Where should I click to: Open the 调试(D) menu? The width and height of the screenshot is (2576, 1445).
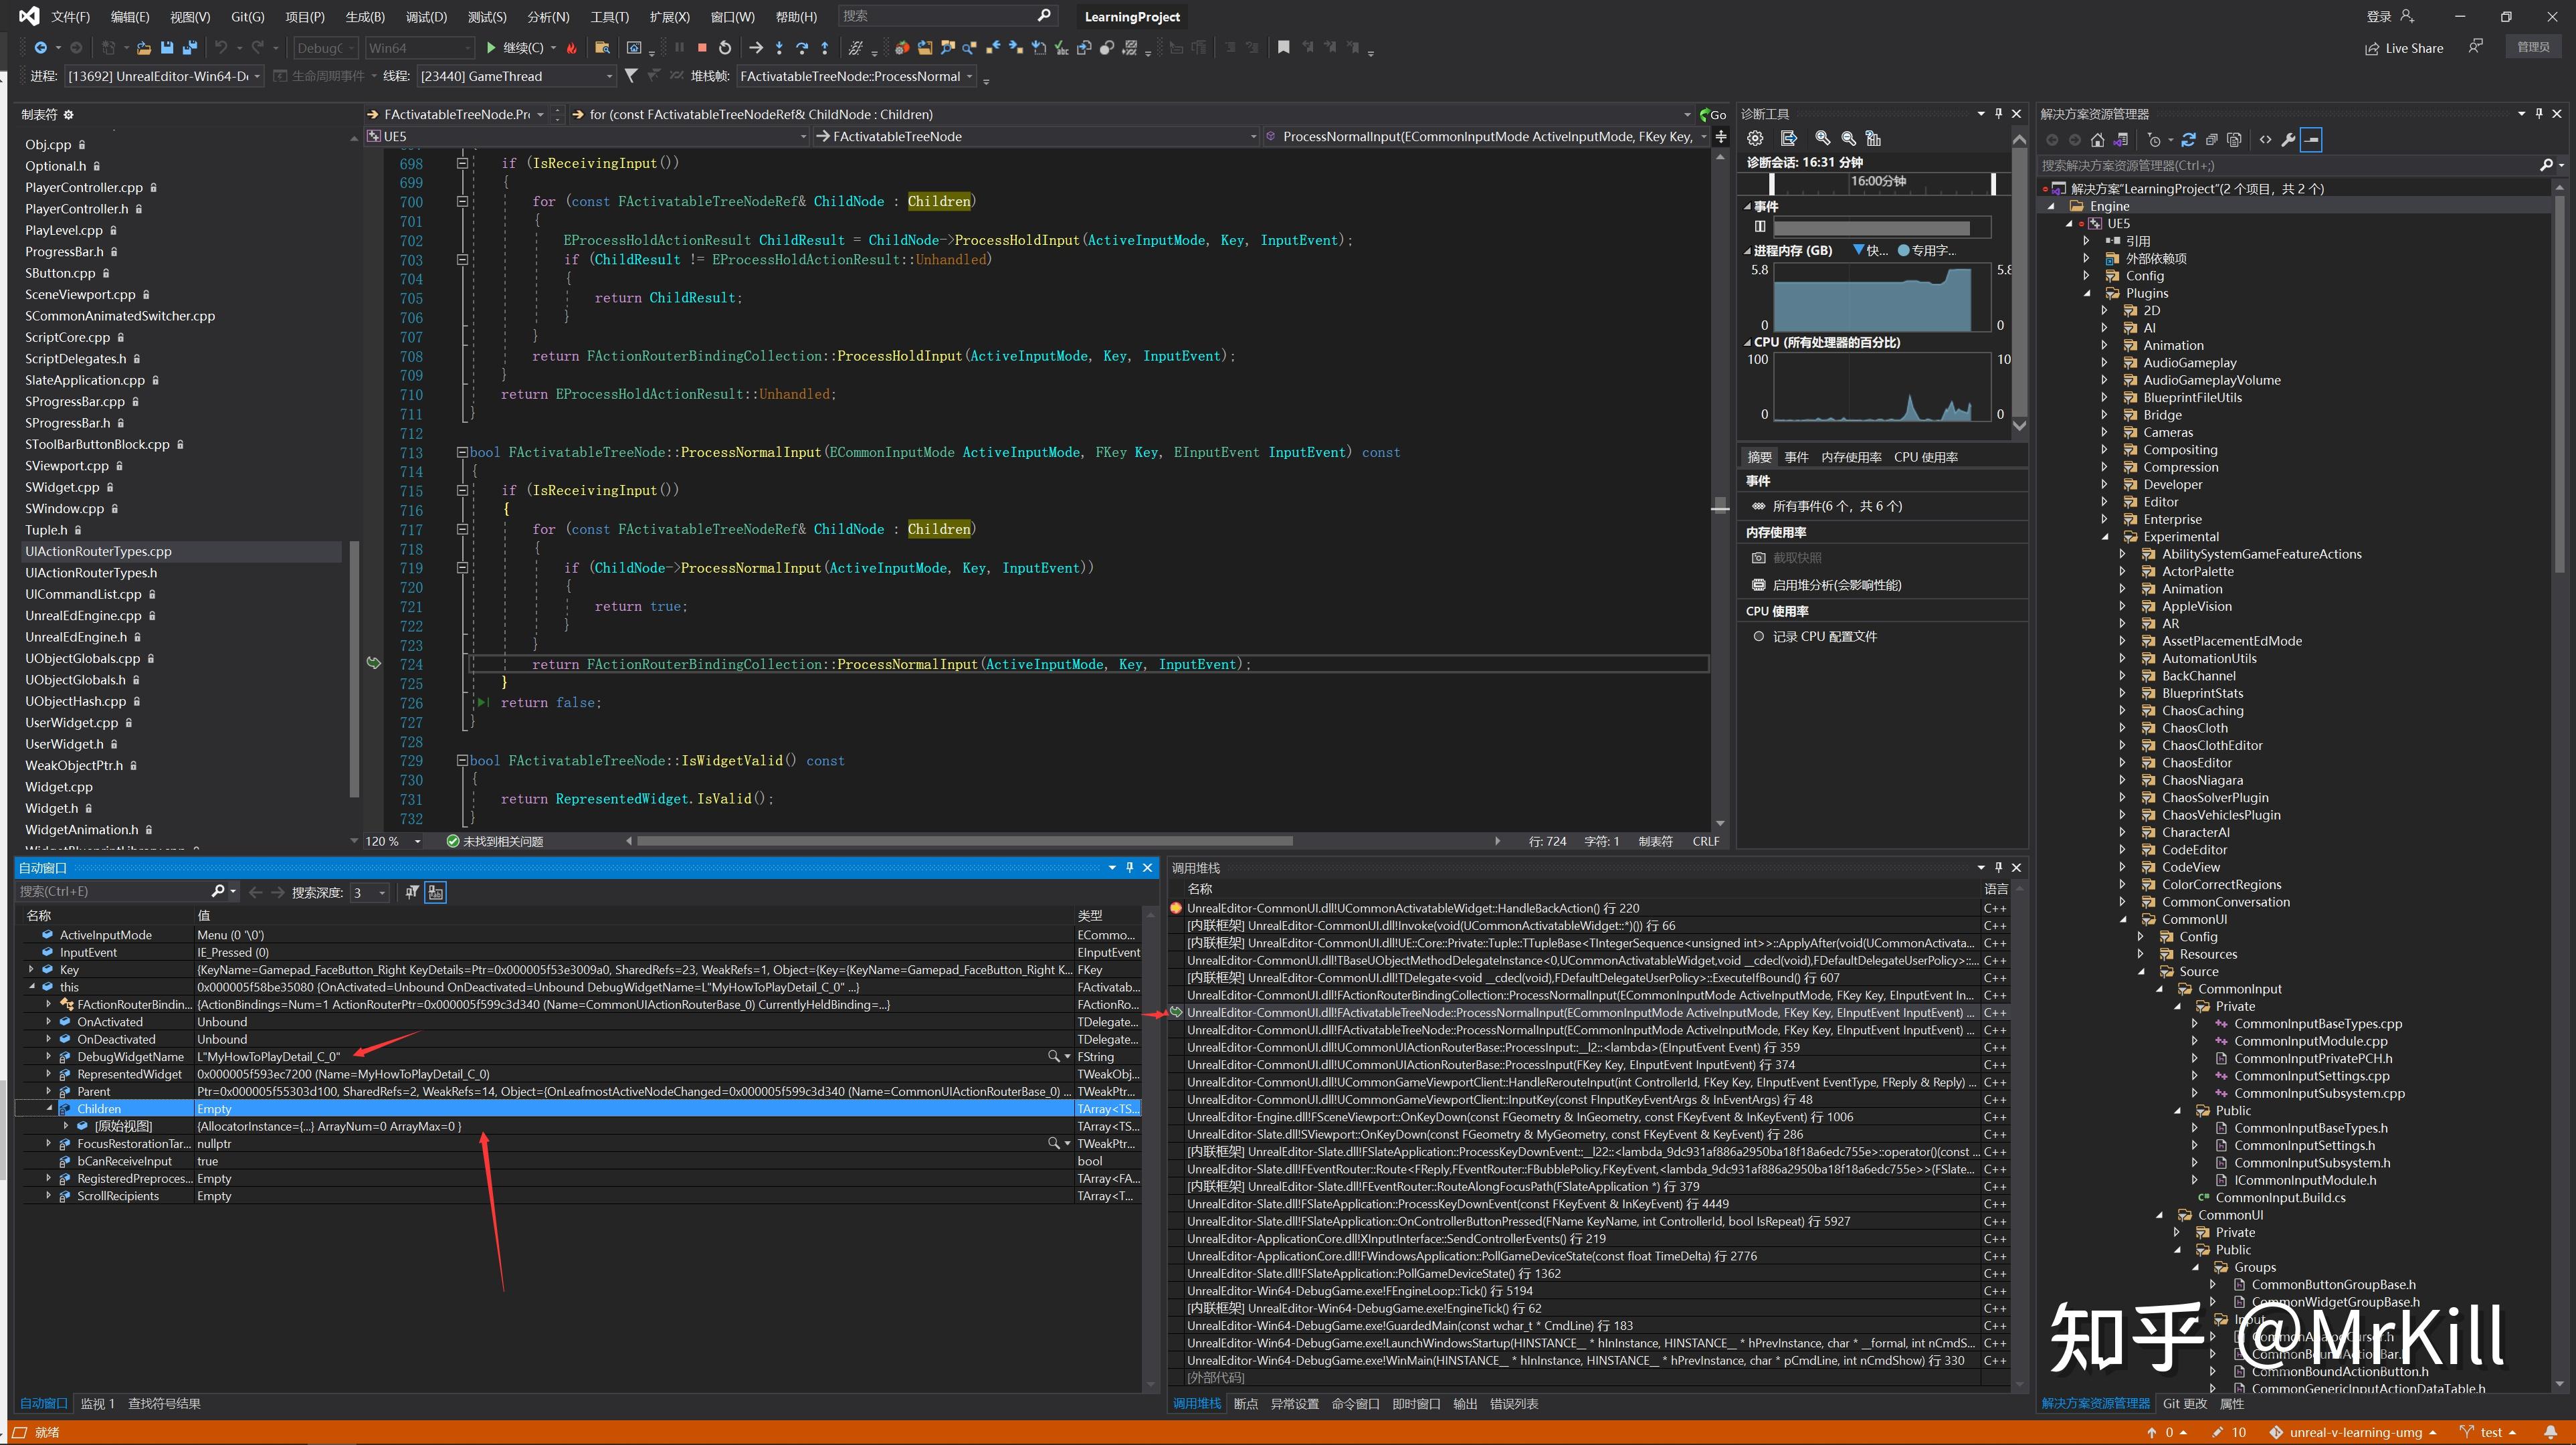[x=426, y=16]
